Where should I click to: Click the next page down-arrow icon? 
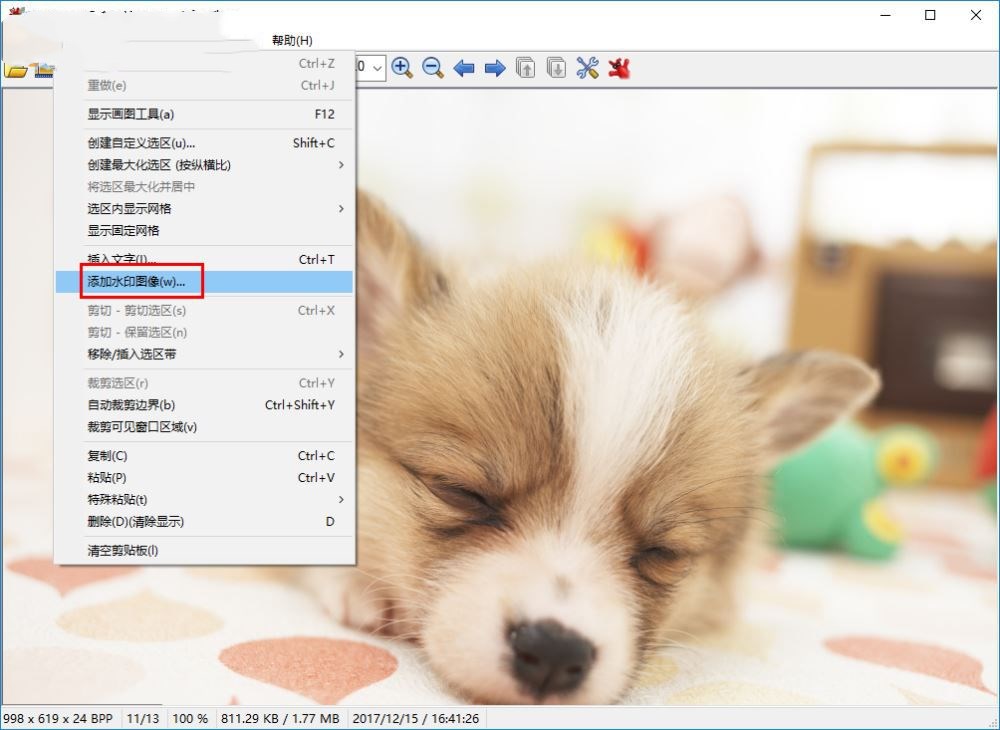coord(556,68)
